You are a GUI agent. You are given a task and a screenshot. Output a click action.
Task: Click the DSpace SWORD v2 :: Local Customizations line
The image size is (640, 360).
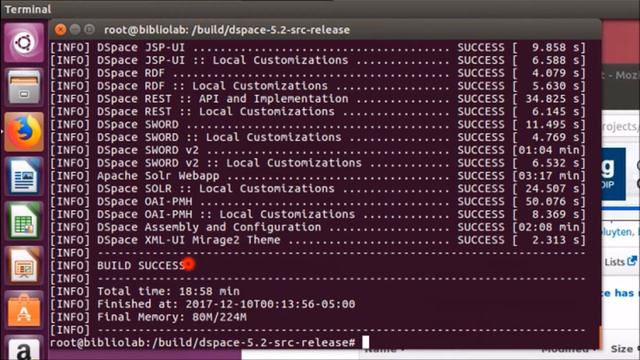(x=318, y=163)
